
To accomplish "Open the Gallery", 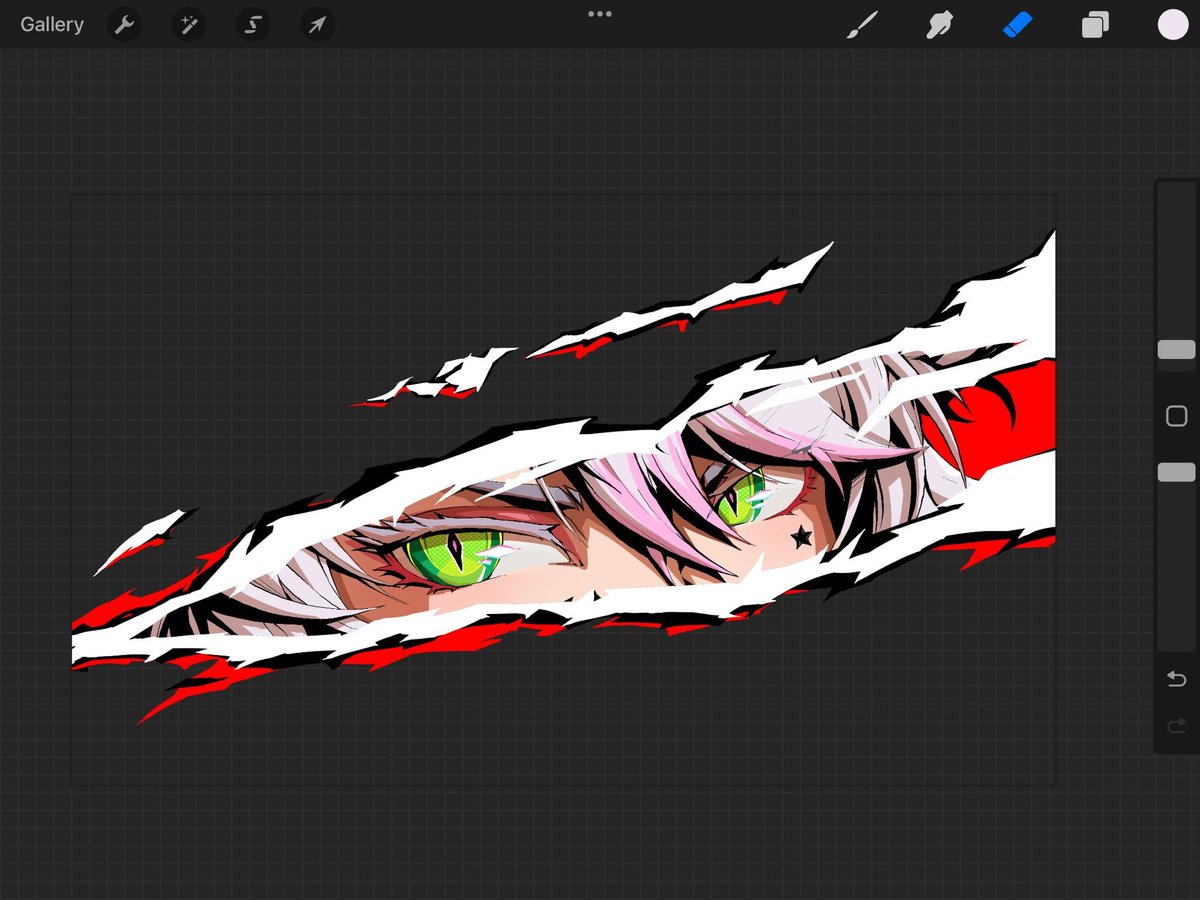I will point(52,25).
